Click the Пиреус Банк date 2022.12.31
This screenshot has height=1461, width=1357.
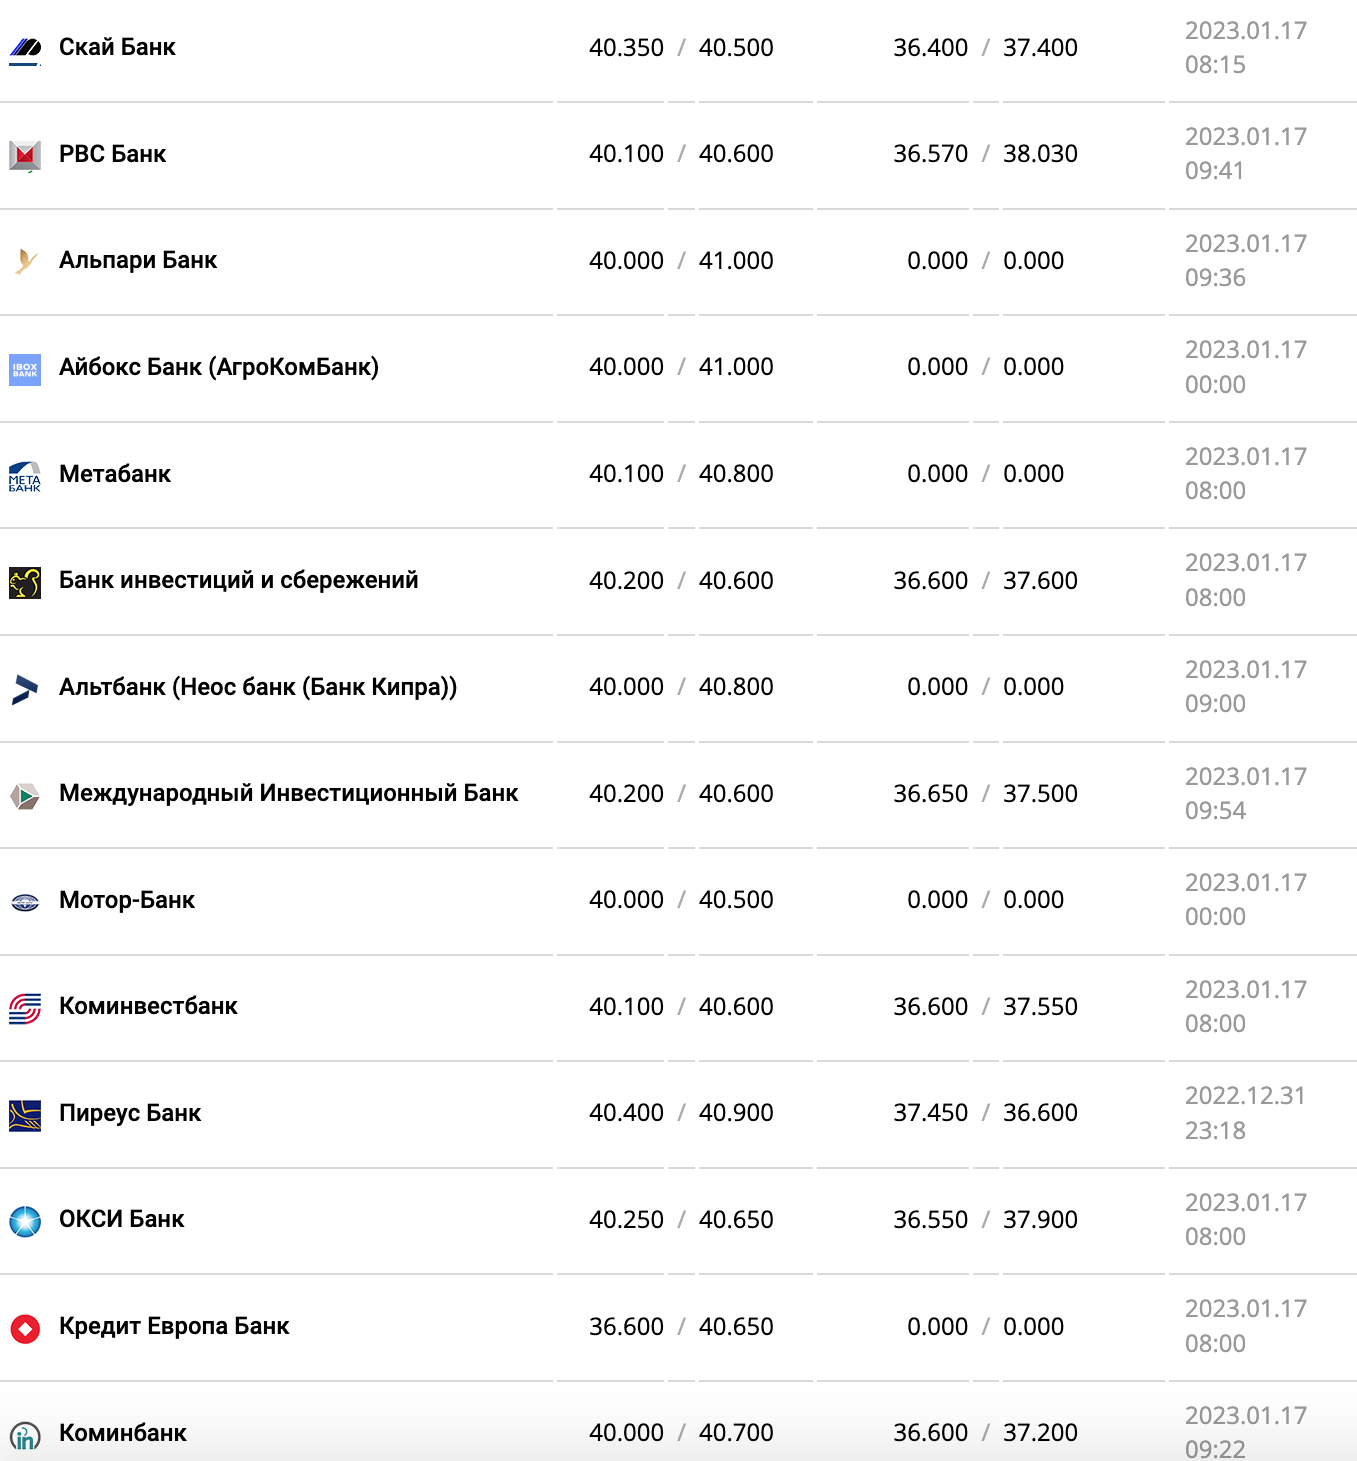[1245, 1096]
